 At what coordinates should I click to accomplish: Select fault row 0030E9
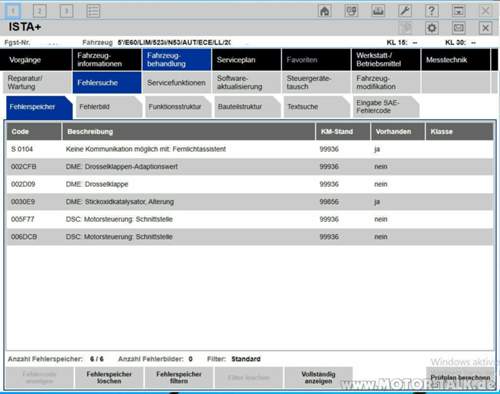(250, 202)
